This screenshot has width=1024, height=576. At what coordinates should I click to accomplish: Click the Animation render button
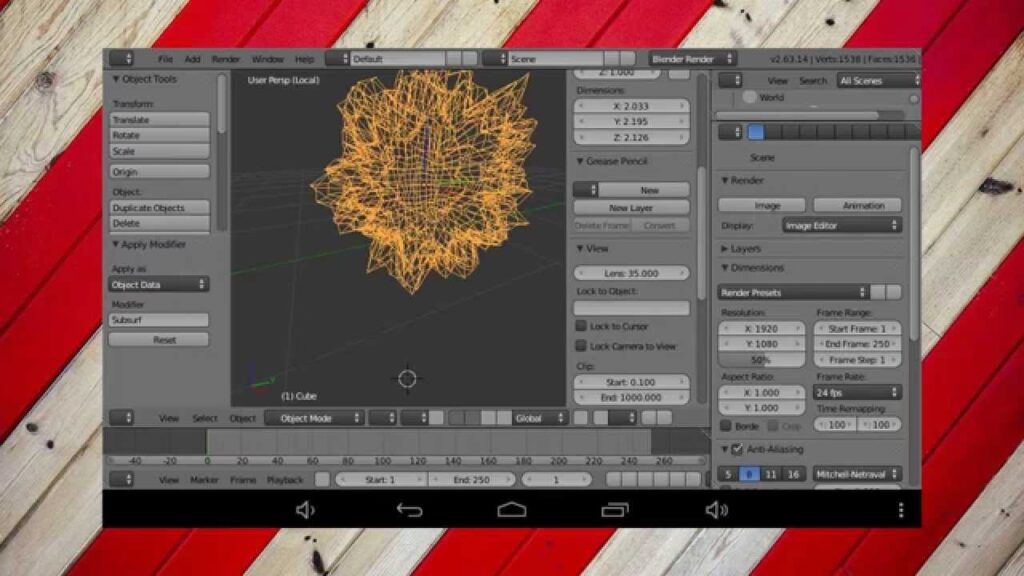point(863,205)
